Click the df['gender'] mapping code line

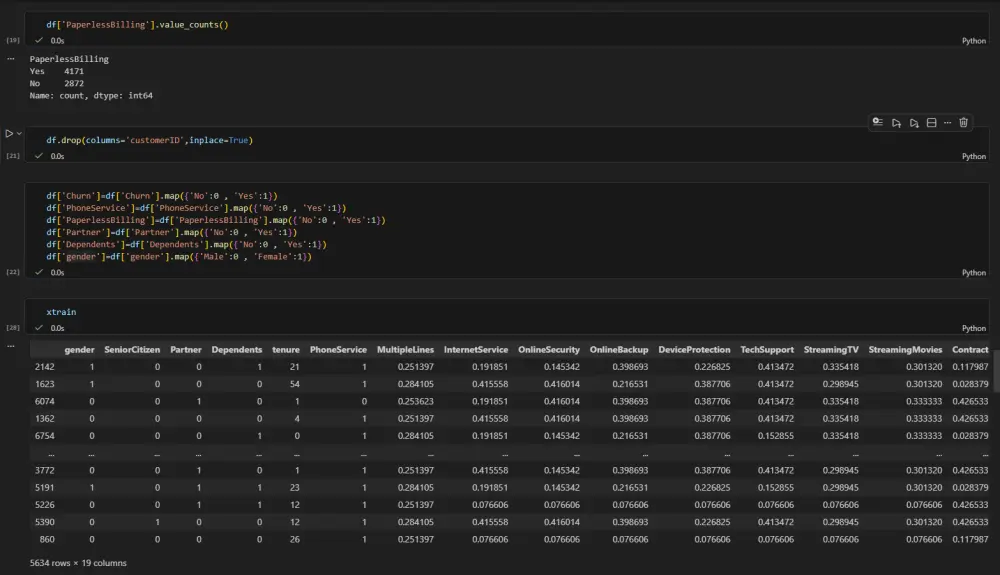(x=179, y=256)
